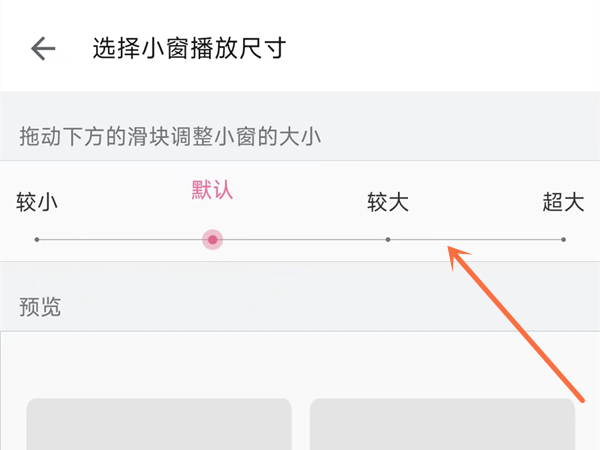Click the right preview thumbnail placeholder

point(442,425)
